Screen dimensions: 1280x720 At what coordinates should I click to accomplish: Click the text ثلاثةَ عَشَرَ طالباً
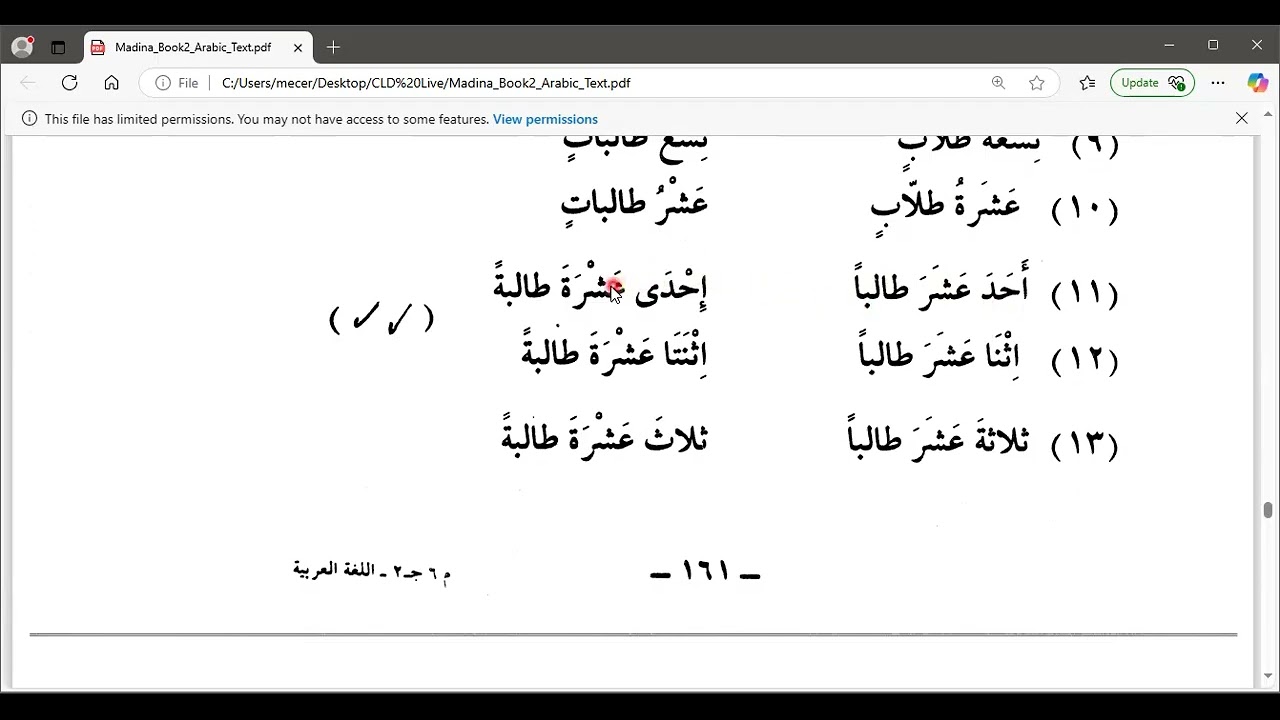(x=937, y=437)
